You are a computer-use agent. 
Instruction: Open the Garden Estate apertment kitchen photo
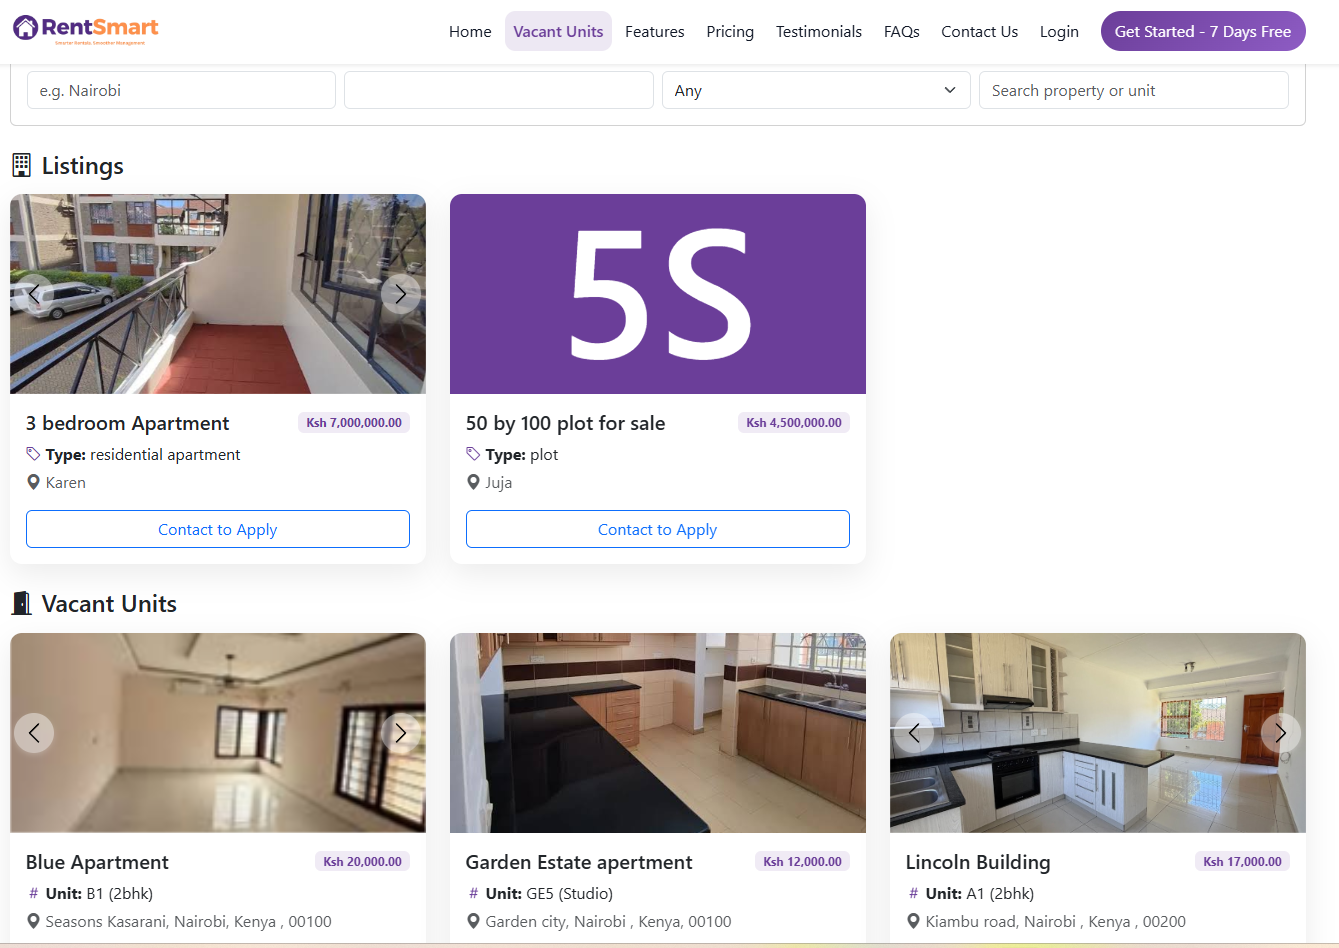658,733
